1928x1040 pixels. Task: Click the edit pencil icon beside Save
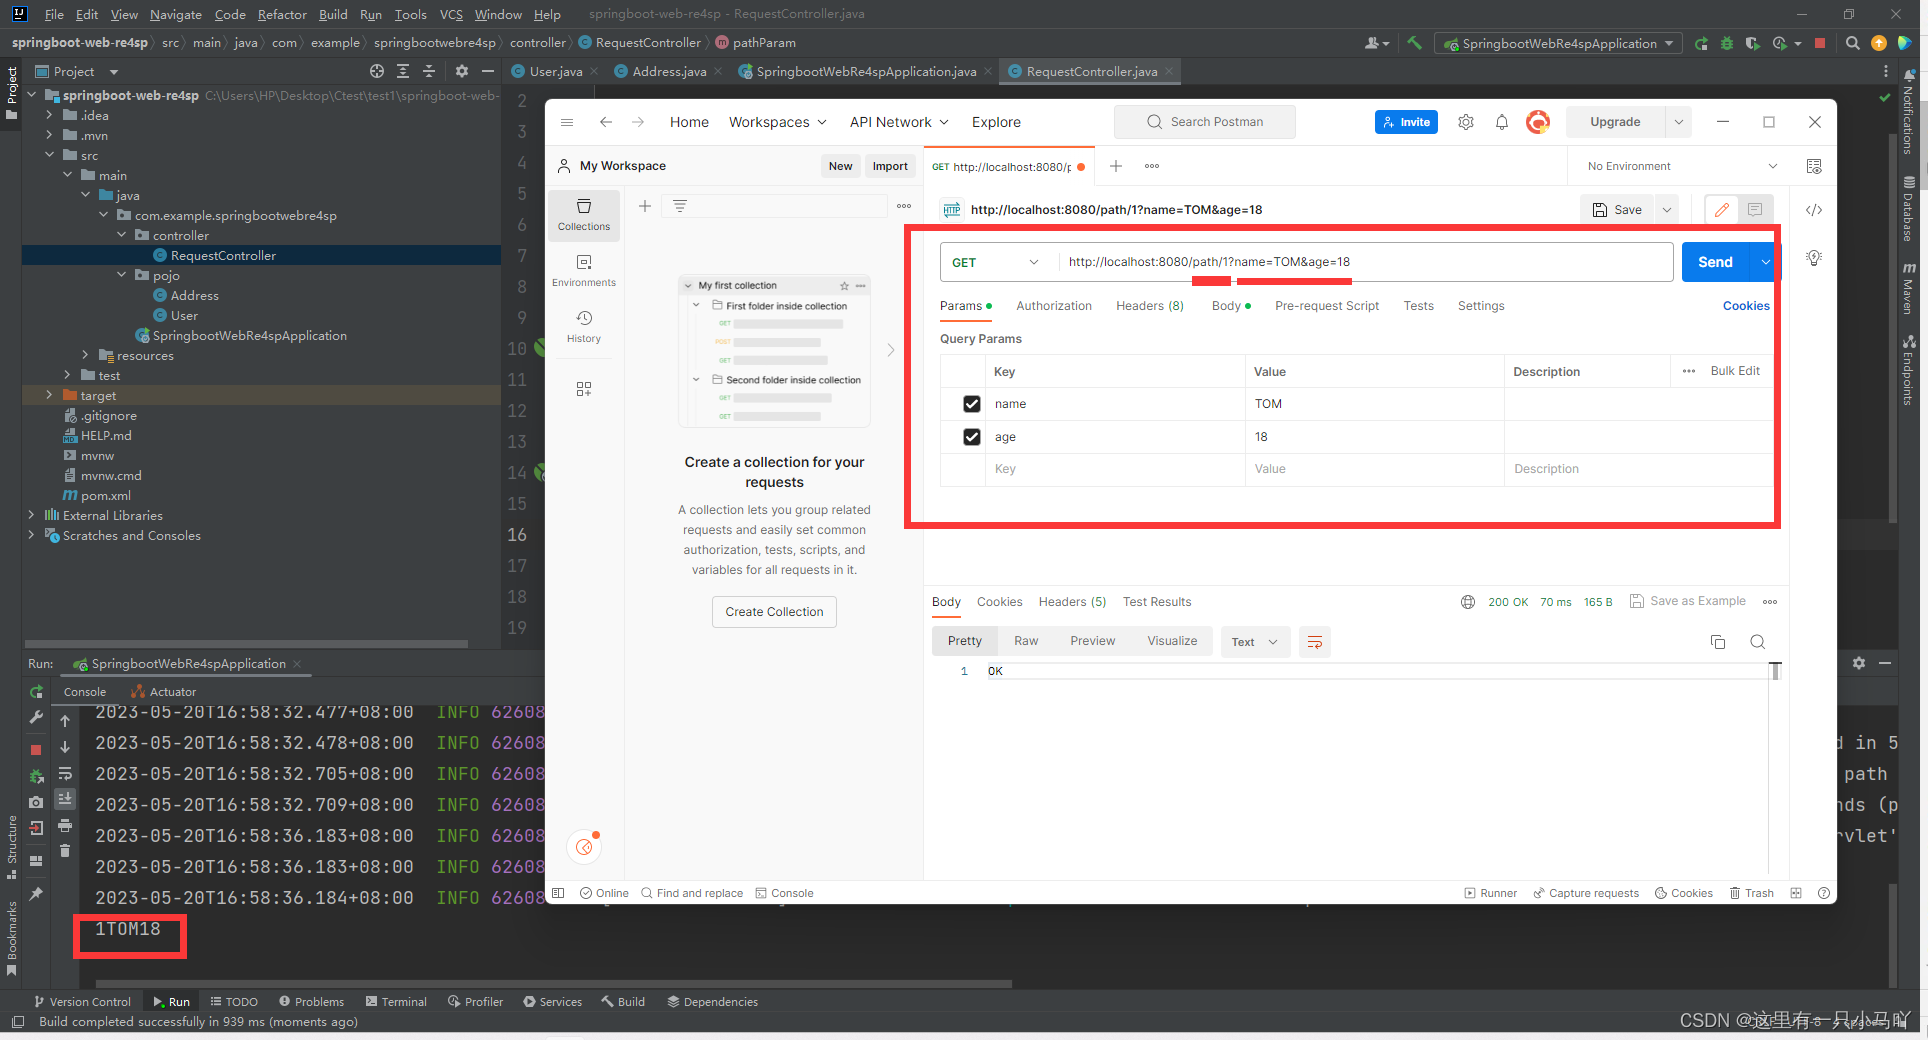pos(1721,210)
